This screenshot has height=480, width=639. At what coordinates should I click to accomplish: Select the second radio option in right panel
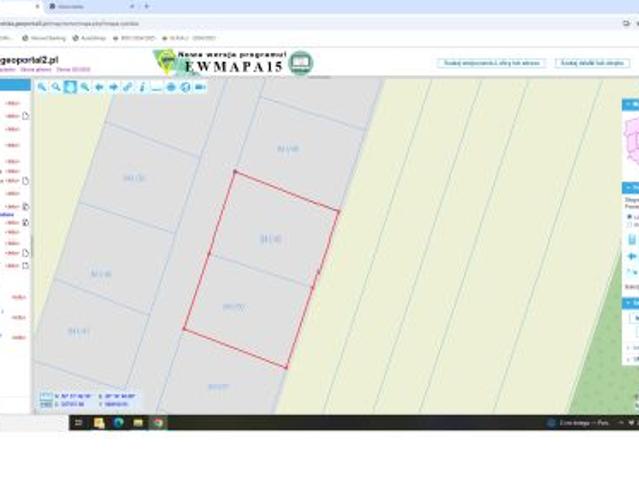[x=627, y=224]
